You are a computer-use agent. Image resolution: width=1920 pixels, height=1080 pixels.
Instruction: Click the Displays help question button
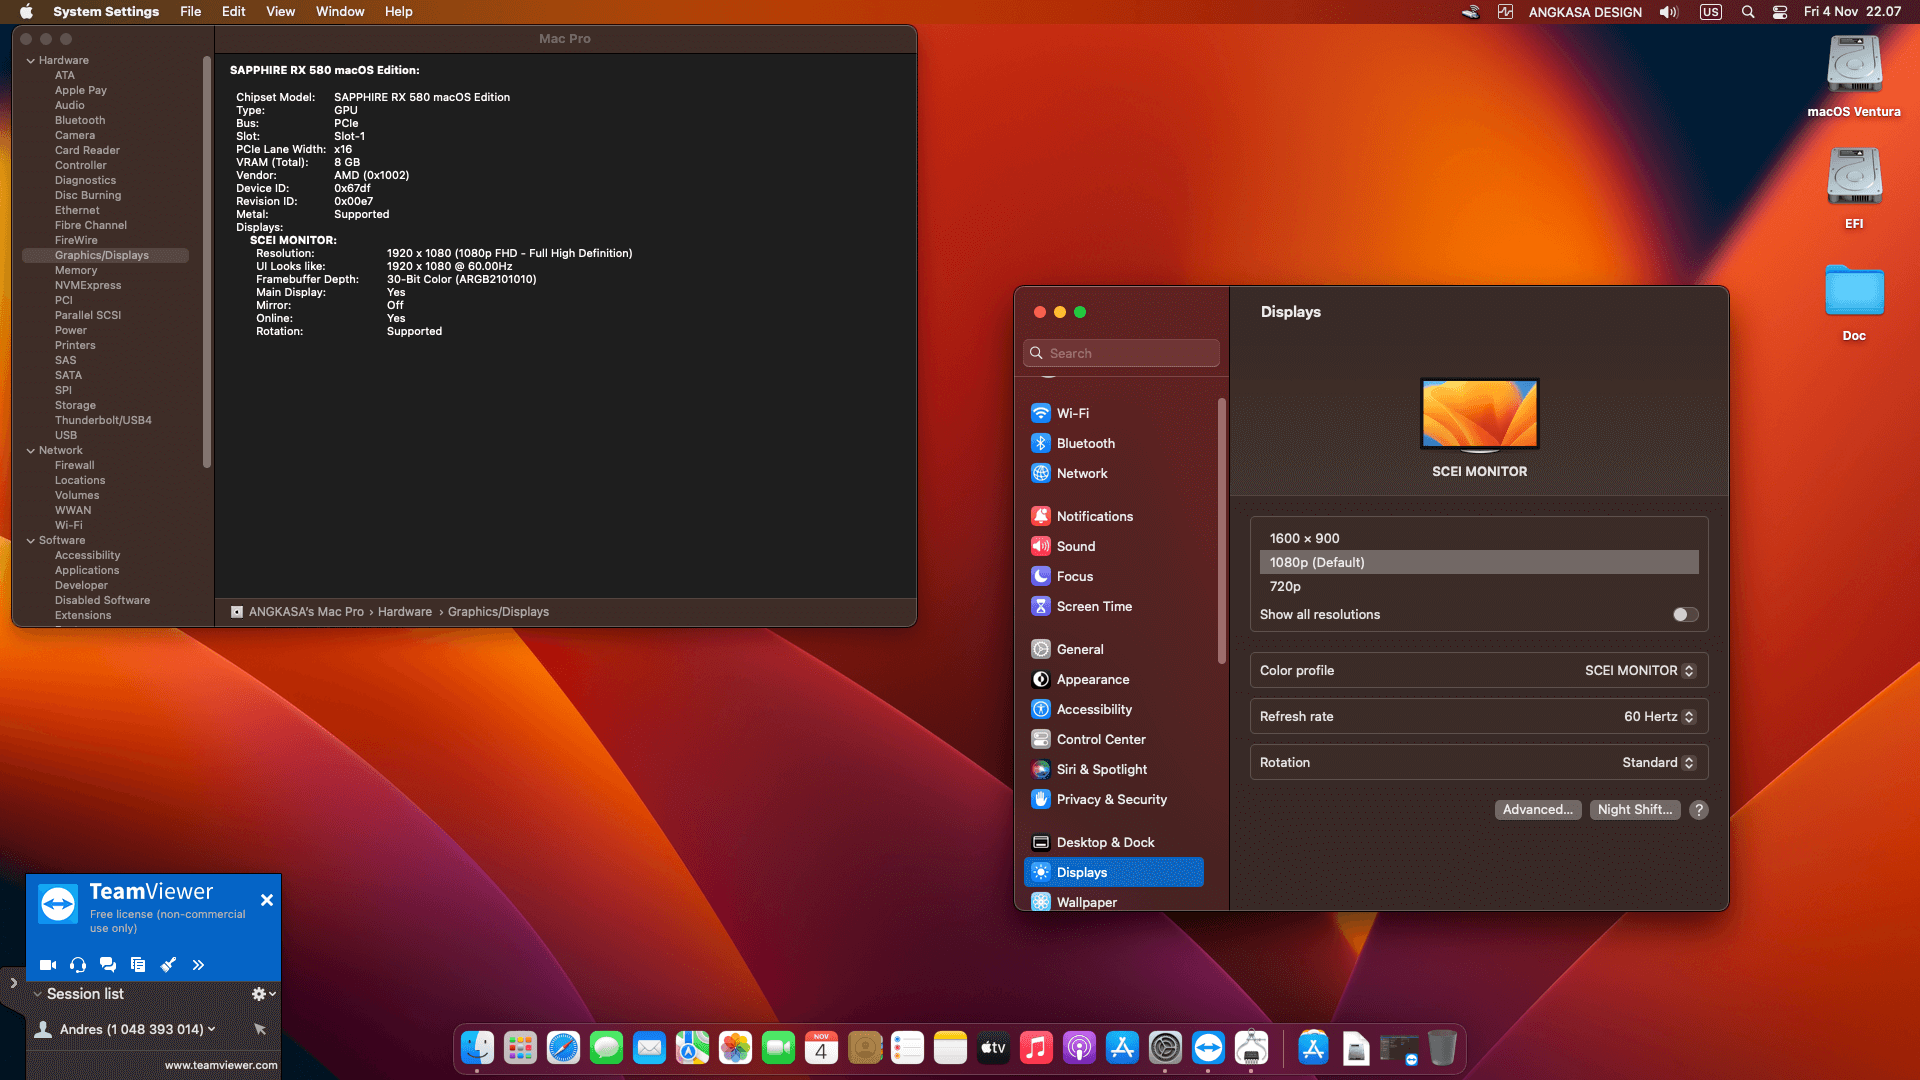(1699, 810)
